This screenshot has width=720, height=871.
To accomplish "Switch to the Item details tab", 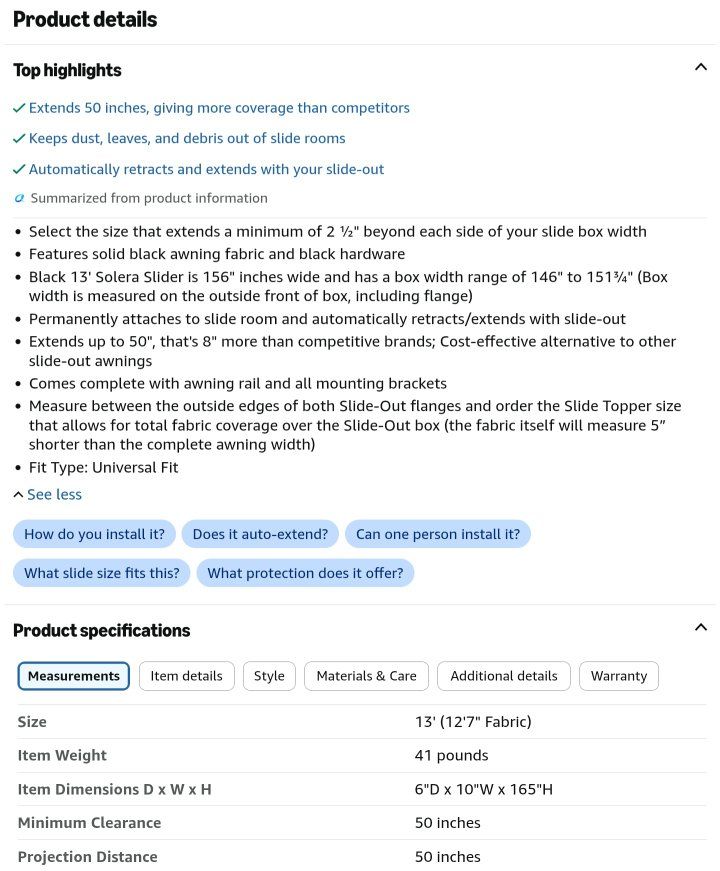I will point(187,676).
